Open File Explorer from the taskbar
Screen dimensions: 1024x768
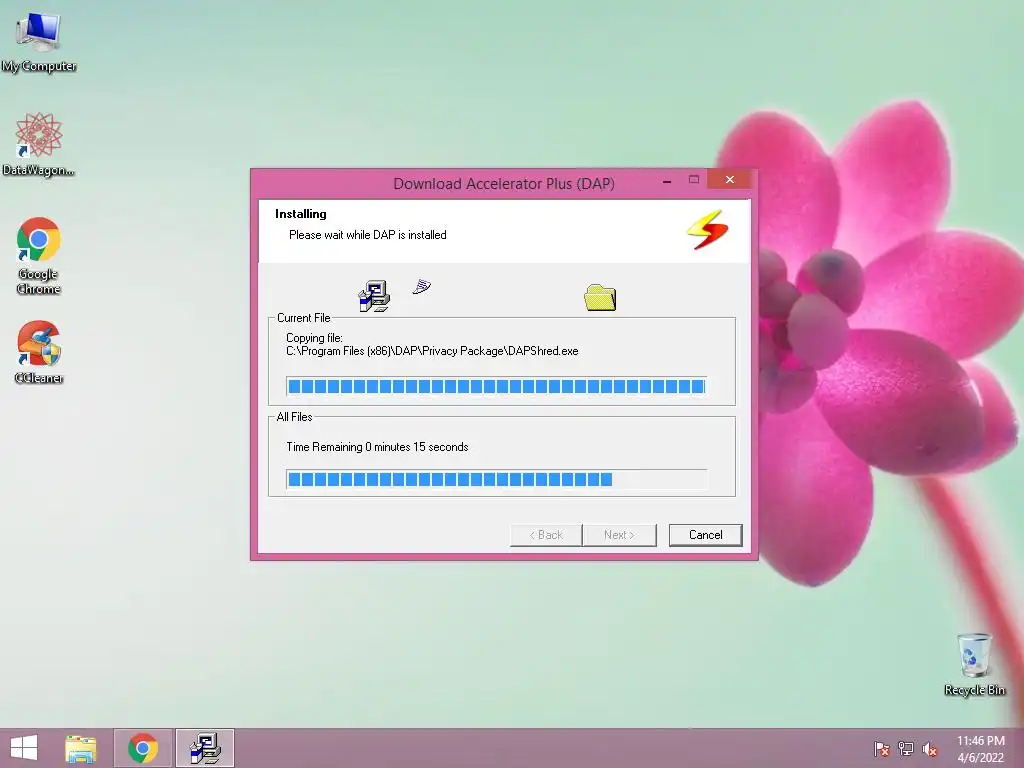coord(81,748)
